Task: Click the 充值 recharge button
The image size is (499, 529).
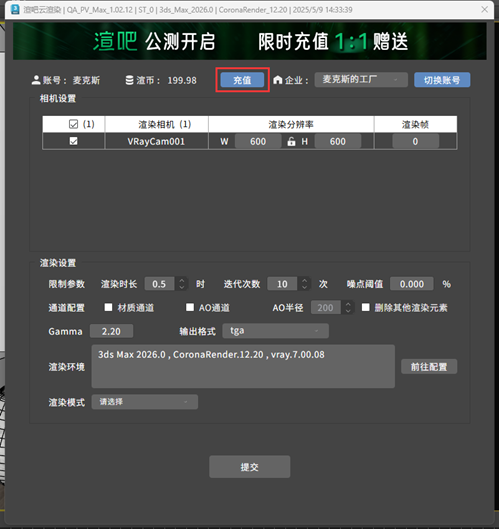Action: 242,80
